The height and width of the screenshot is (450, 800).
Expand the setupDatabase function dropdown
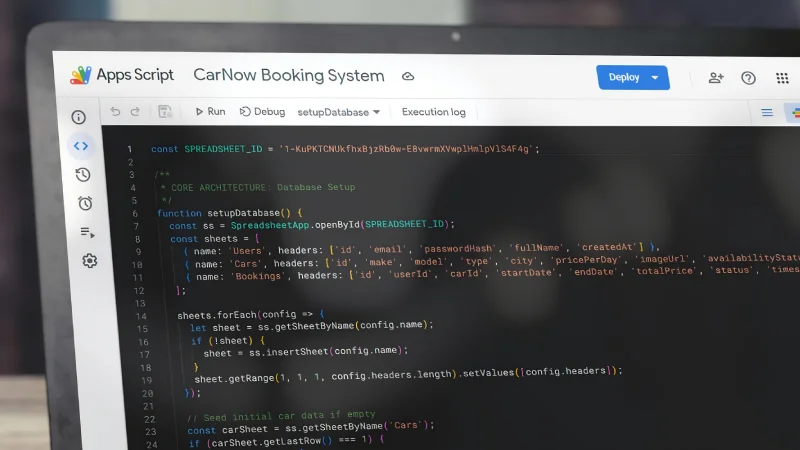click(x=339, y=112)
